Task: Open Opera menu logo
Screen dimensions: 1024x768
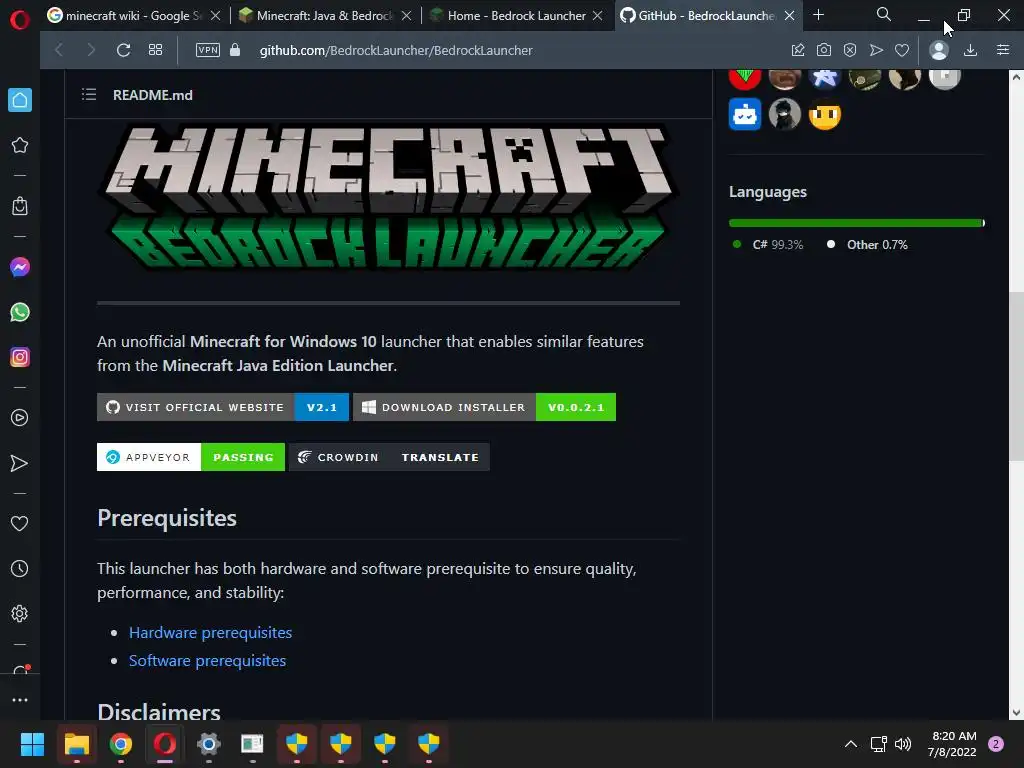Action: tap(20, 20)
